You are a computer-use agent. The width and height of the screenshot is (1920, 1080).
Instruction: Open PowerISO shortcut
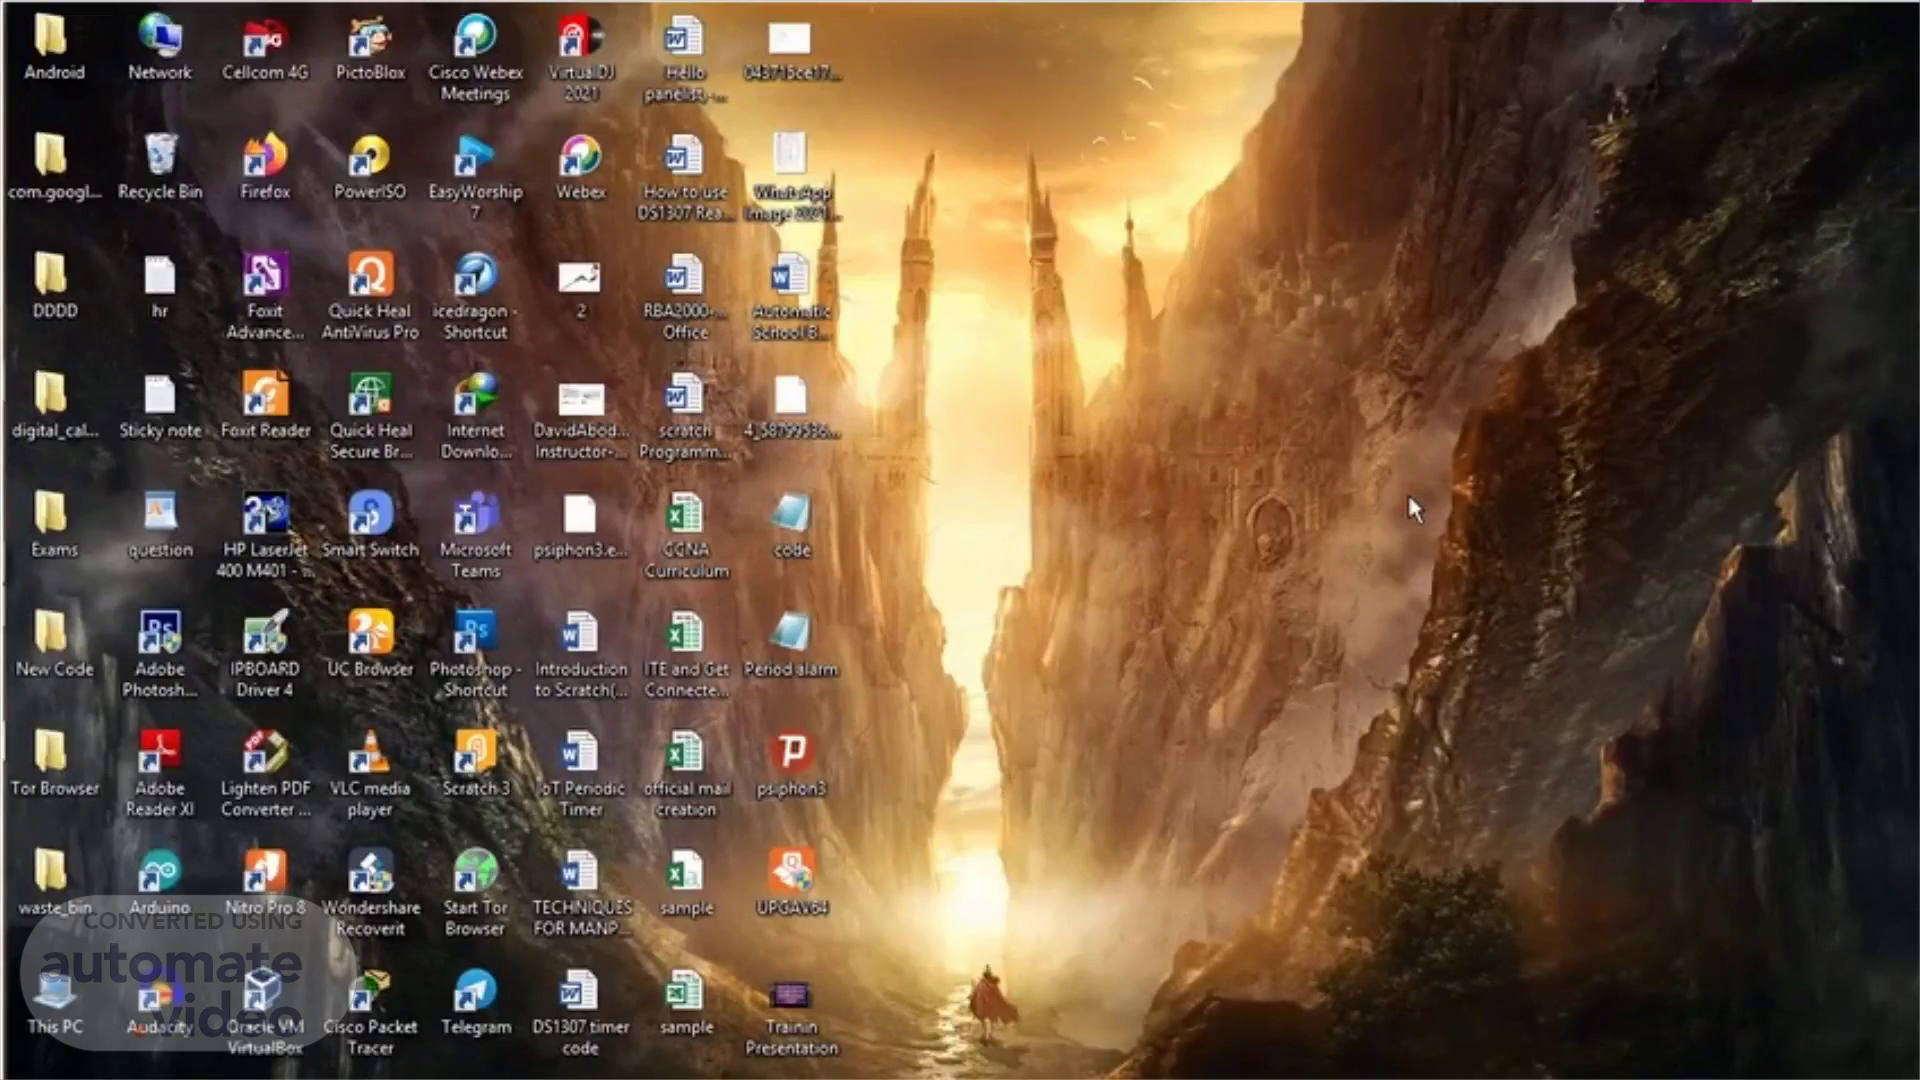370,166
